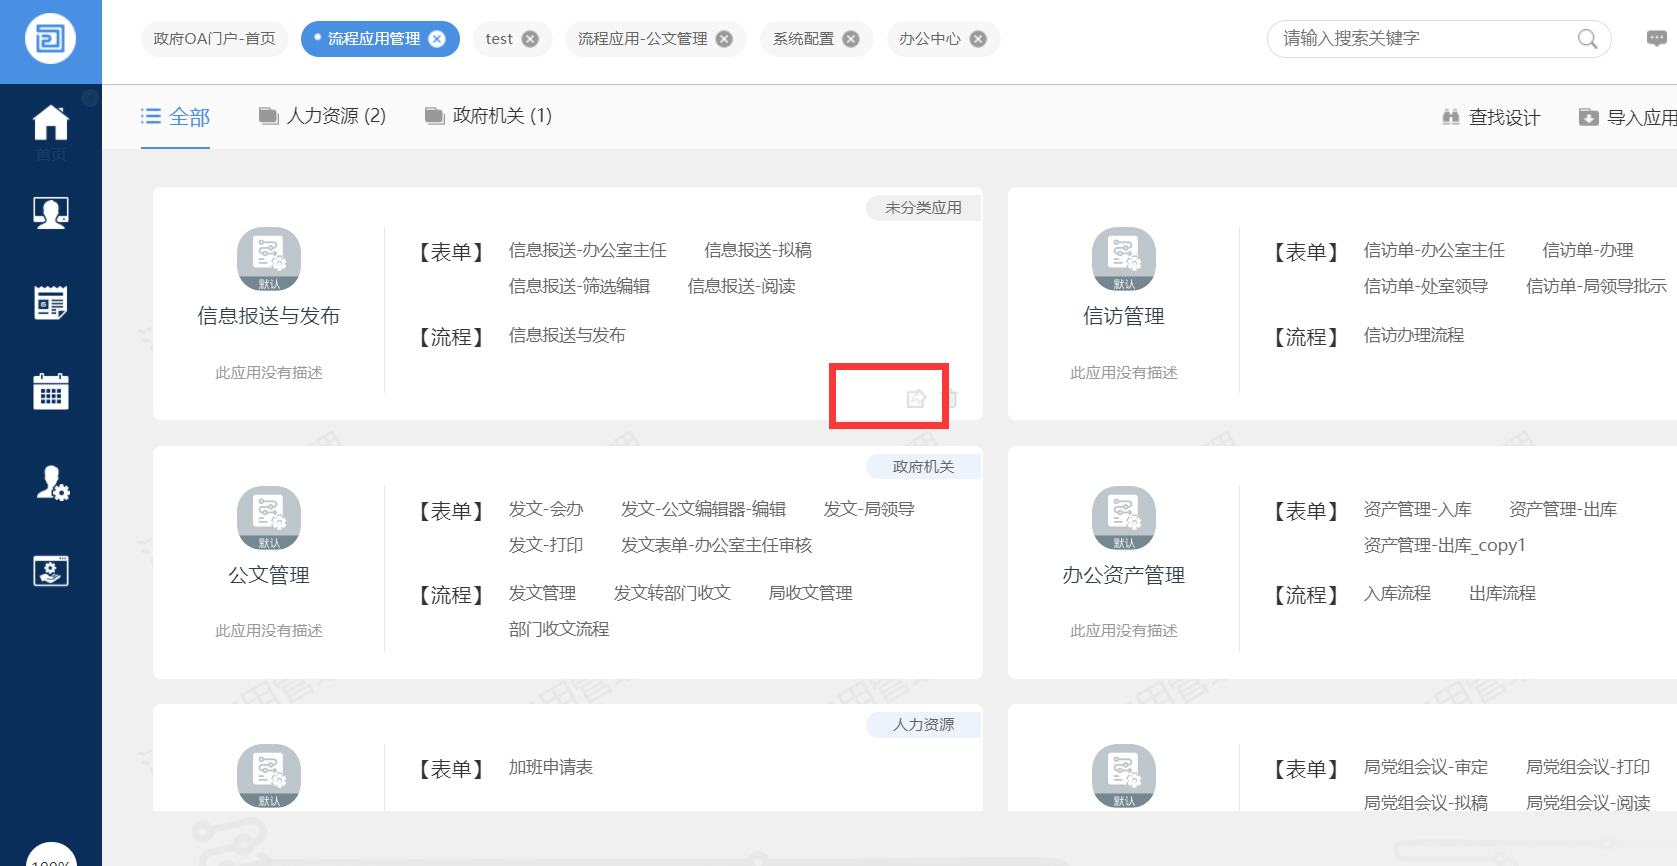Open the 信访办理流程 flow
Screen dimensions: 1677x866
[x=1414, y=335]
